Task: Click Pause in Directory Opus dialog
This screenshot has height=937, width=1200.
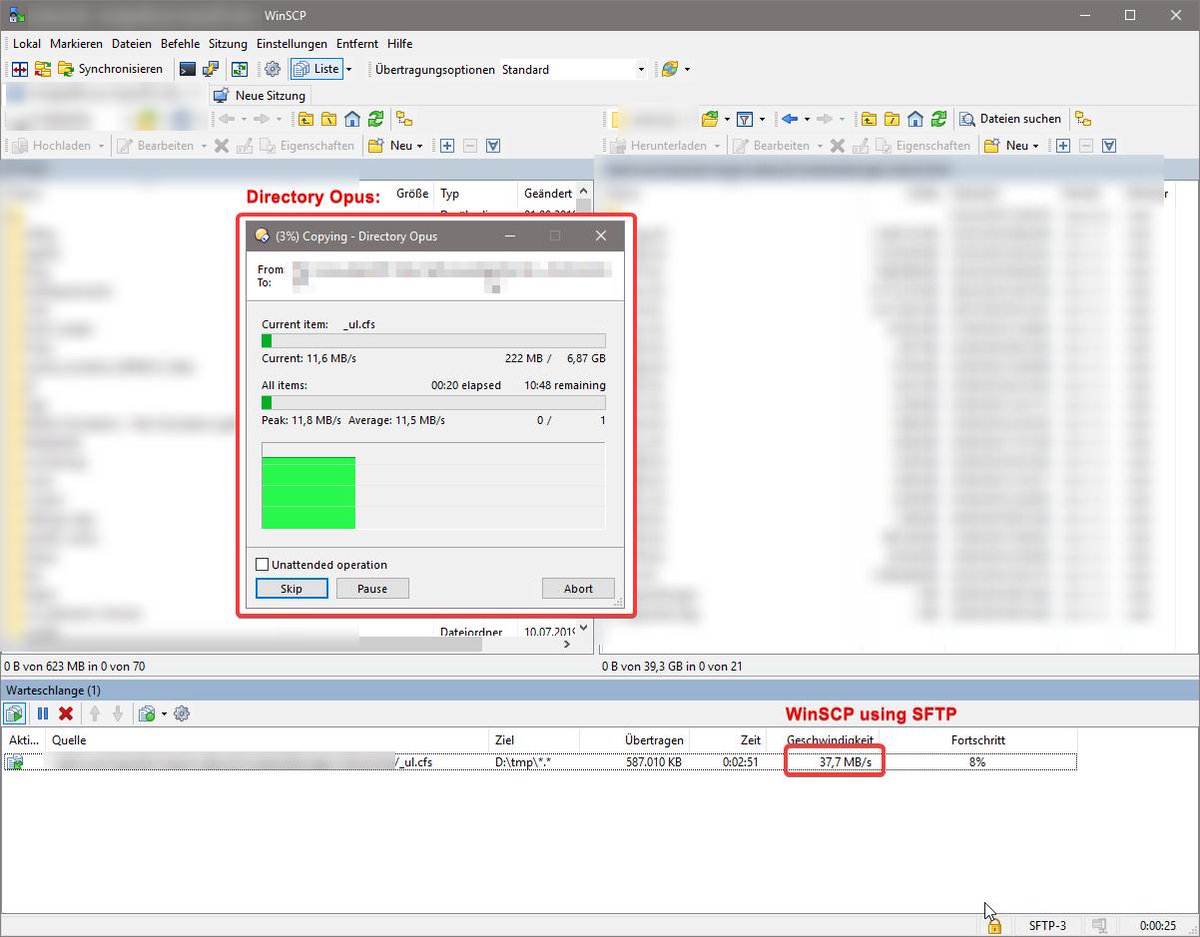Action: [372, 588]
